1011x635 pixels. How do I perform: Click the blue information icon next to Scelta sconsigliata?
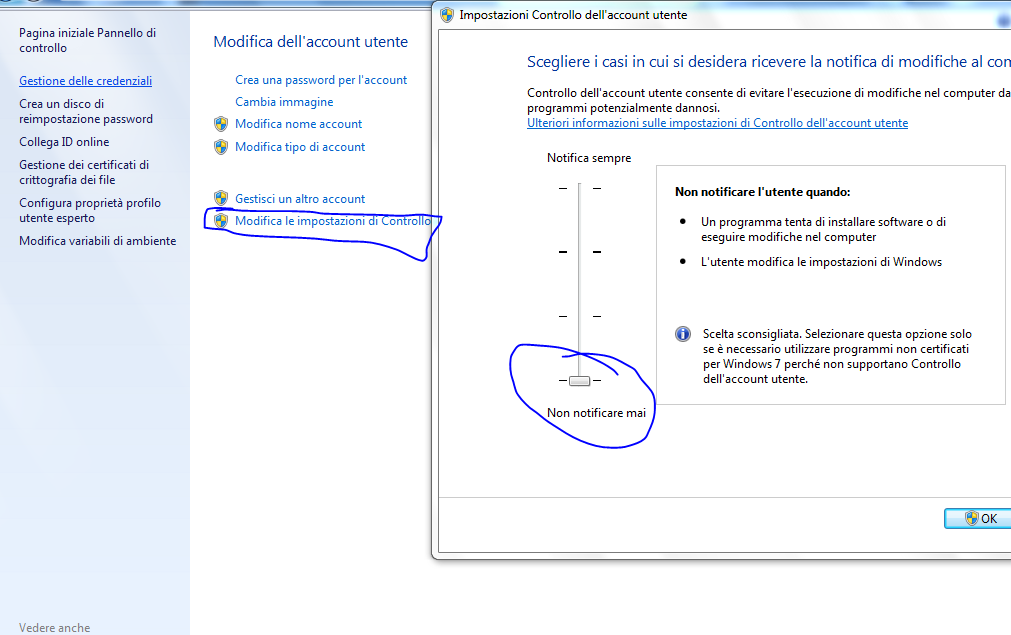[x=683, y=334]
